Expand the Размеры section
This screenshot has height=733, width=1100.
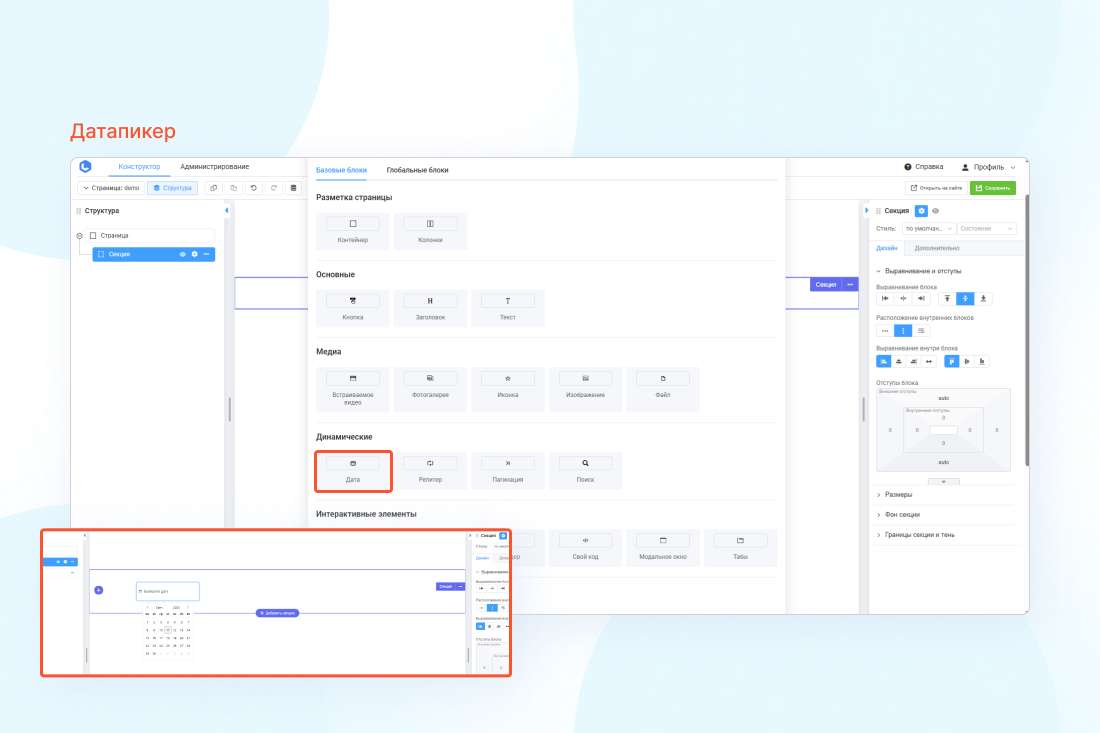tap(900, 494)
